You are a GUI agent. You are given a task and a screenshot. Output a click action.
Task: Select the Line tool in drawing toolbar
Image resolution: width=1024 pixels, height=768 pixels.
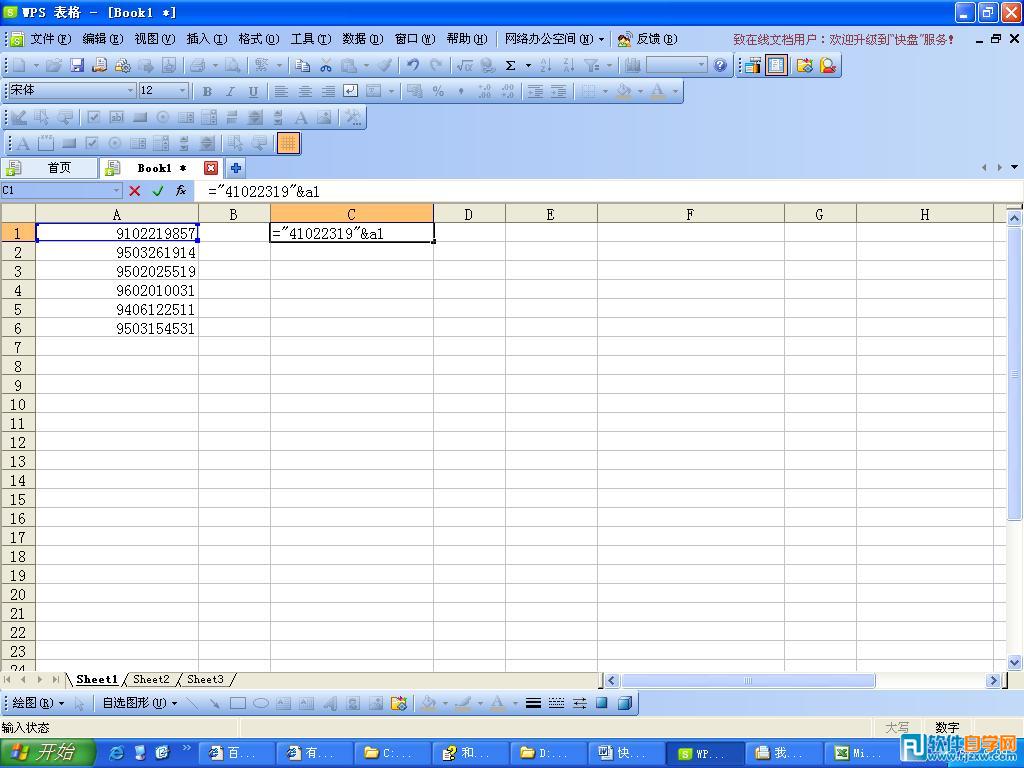click(192, 703)
